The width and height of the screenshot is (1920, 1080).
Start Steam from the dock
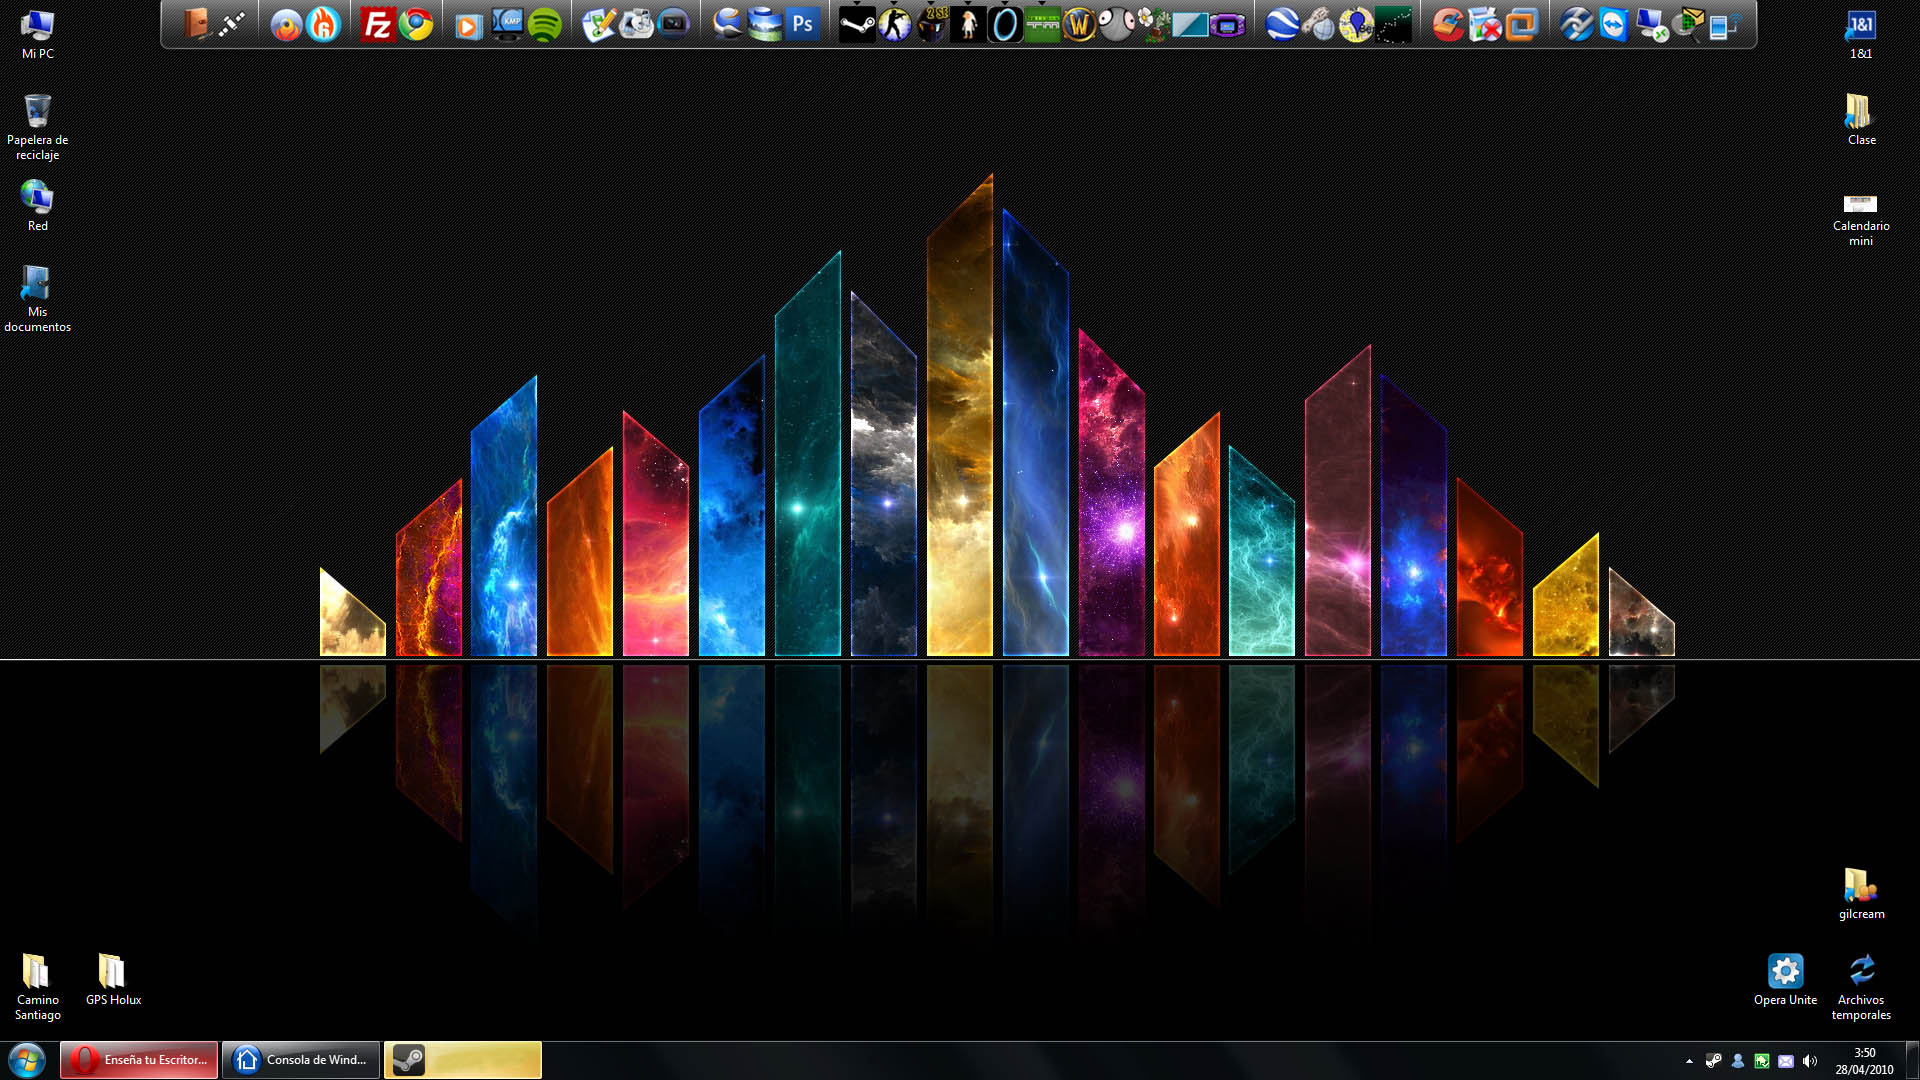pyautogui.click(x=856, y=24)
